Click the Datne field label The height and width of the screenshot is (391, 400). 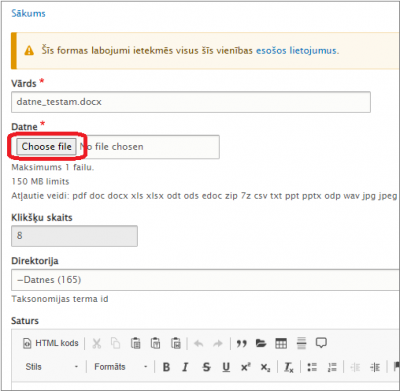point(24,127)
